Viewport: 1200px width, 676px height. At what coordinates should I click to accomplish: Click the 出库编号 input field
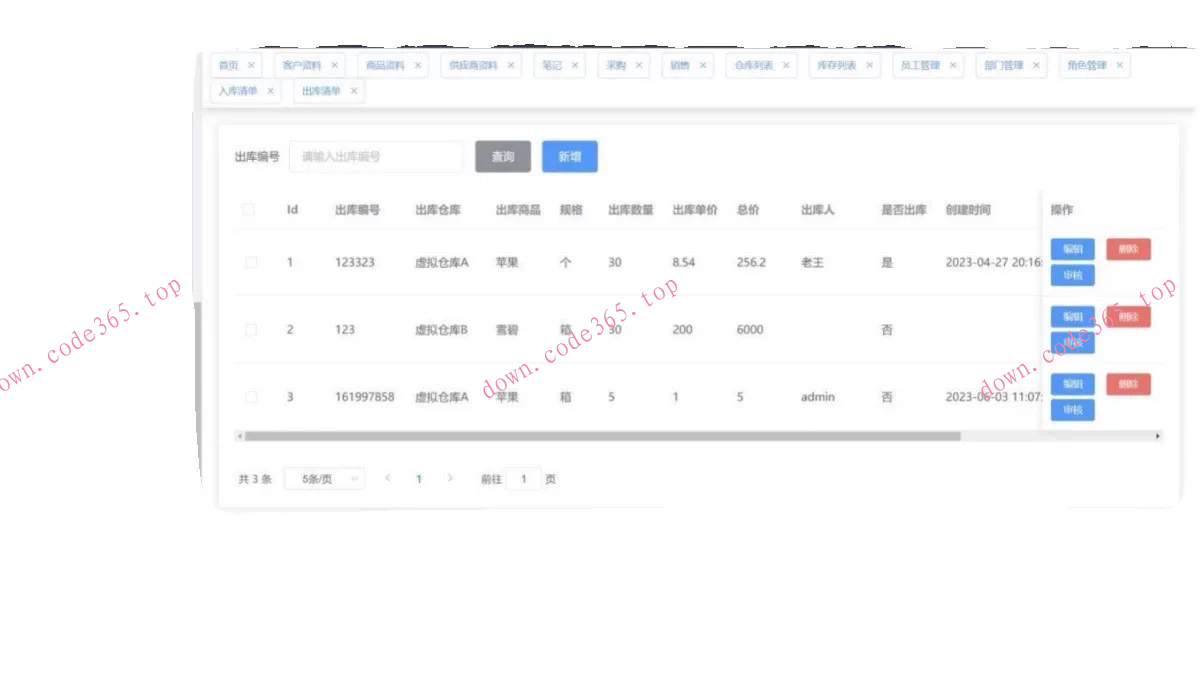(375, 156)
